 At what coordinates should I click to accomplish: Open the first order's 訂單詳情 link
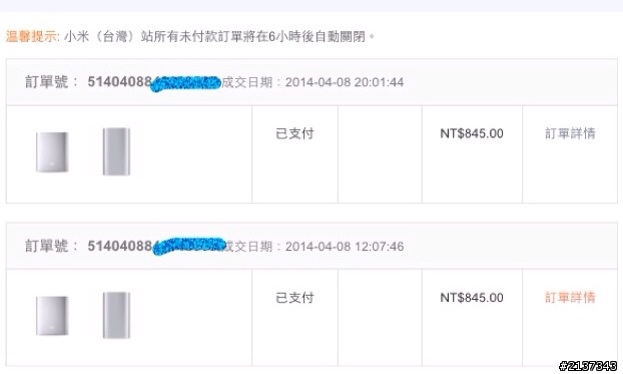coord(570,134)
